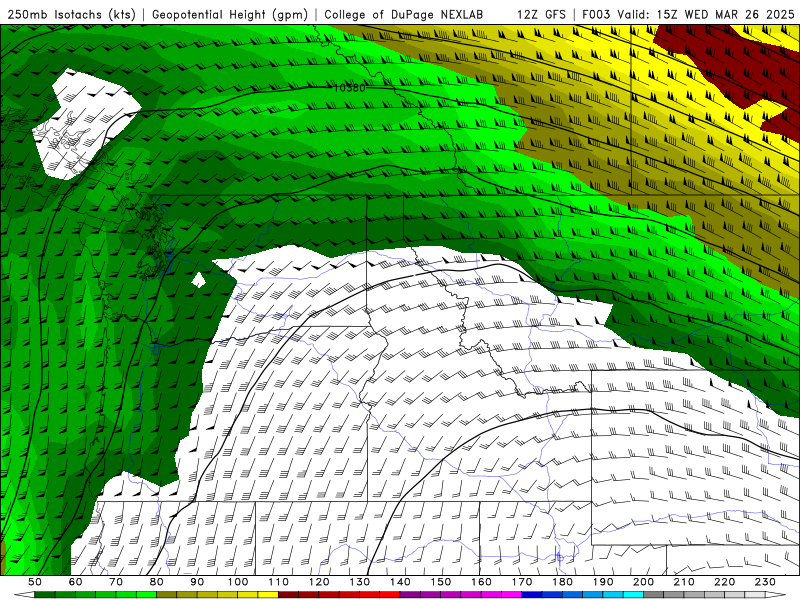Click the 180 knot color bar label
Viewport: 800px width, 600px height.
562,582
